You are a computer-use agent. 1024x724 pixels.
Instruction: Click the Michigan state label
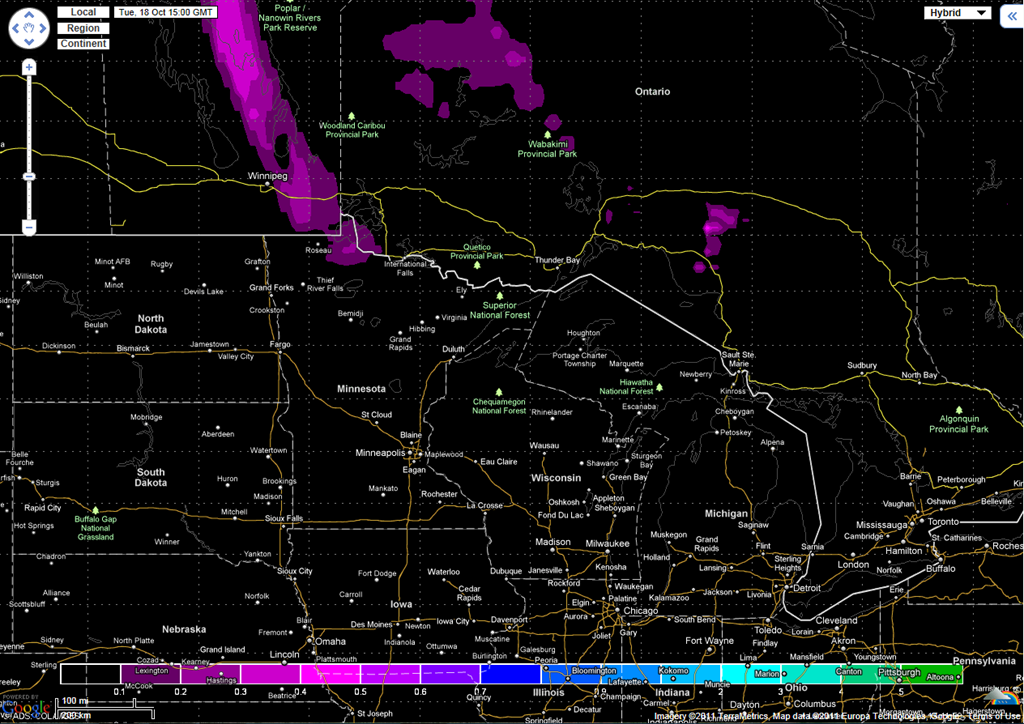pyautogui.click(x=726, y=514)
